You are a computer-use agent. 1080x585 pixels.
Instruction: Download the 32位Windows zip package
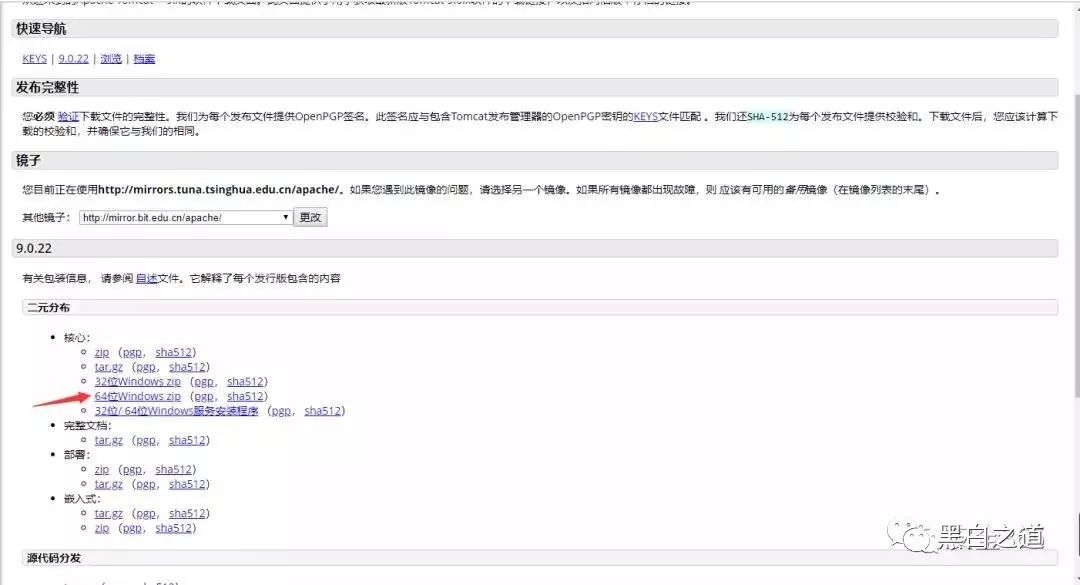138,381
